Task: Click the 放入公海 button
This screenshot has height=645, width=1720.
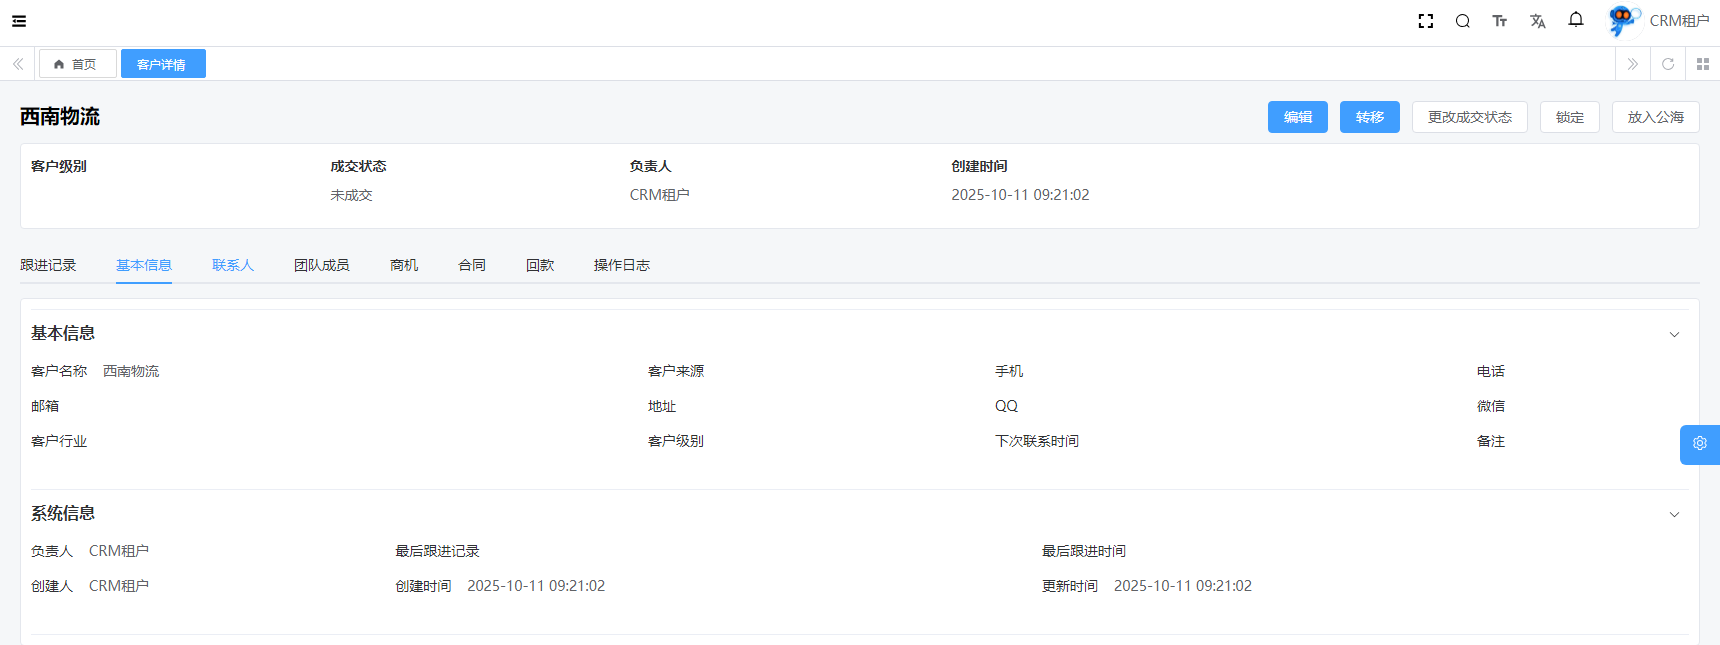Action: [x=1655, y=117]
